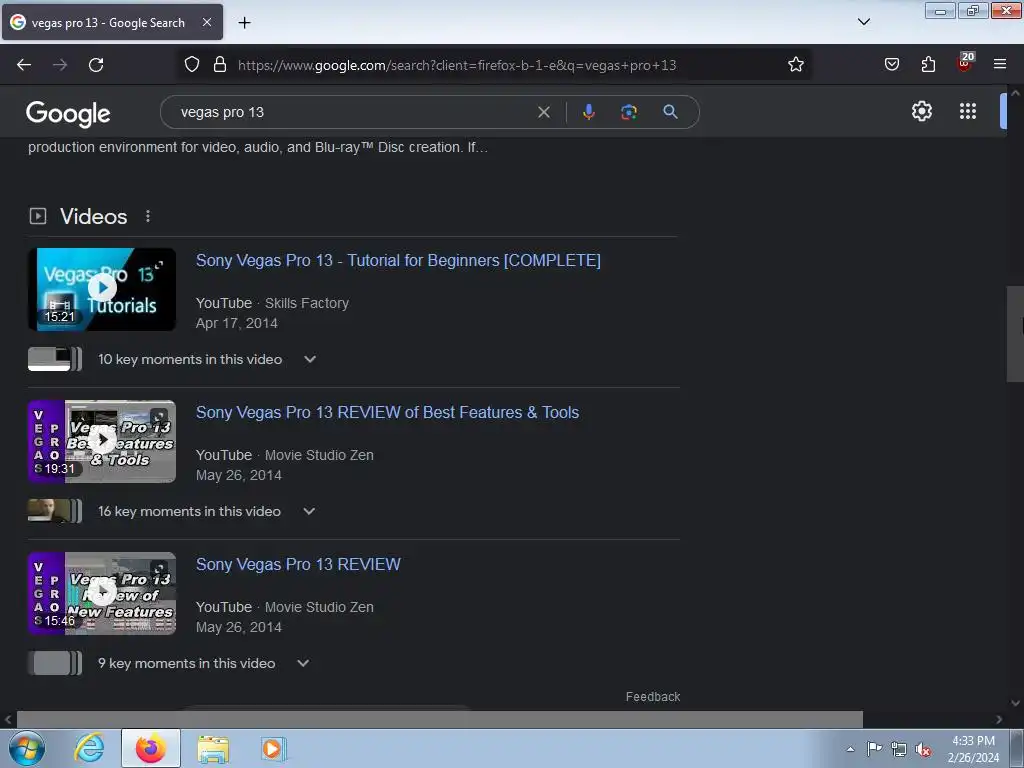This screenshot has height=768, width=1024.
Task: Click the forward navigation arrow
Action: coord(60,65)
